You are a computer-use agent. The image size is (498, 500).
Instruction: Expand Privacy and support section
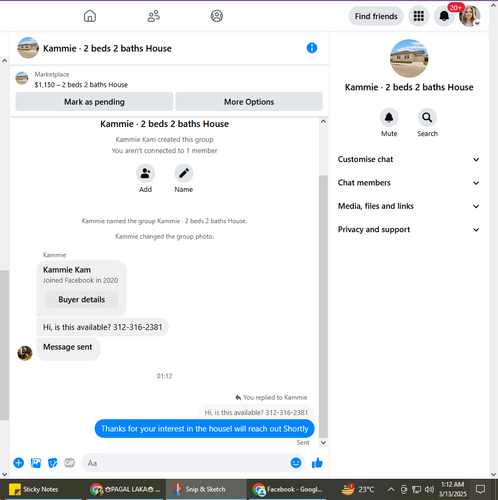409,229
